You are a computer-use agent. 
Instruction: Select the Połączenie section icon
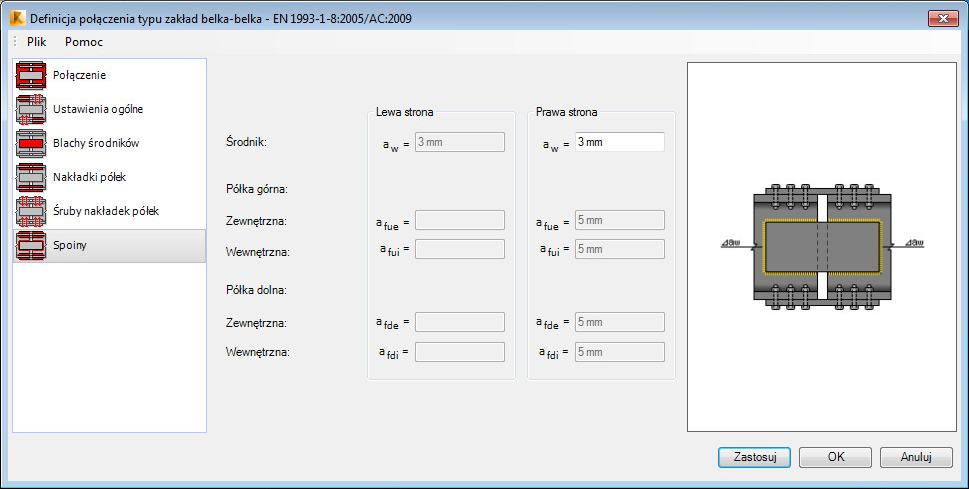pos(31,75)
